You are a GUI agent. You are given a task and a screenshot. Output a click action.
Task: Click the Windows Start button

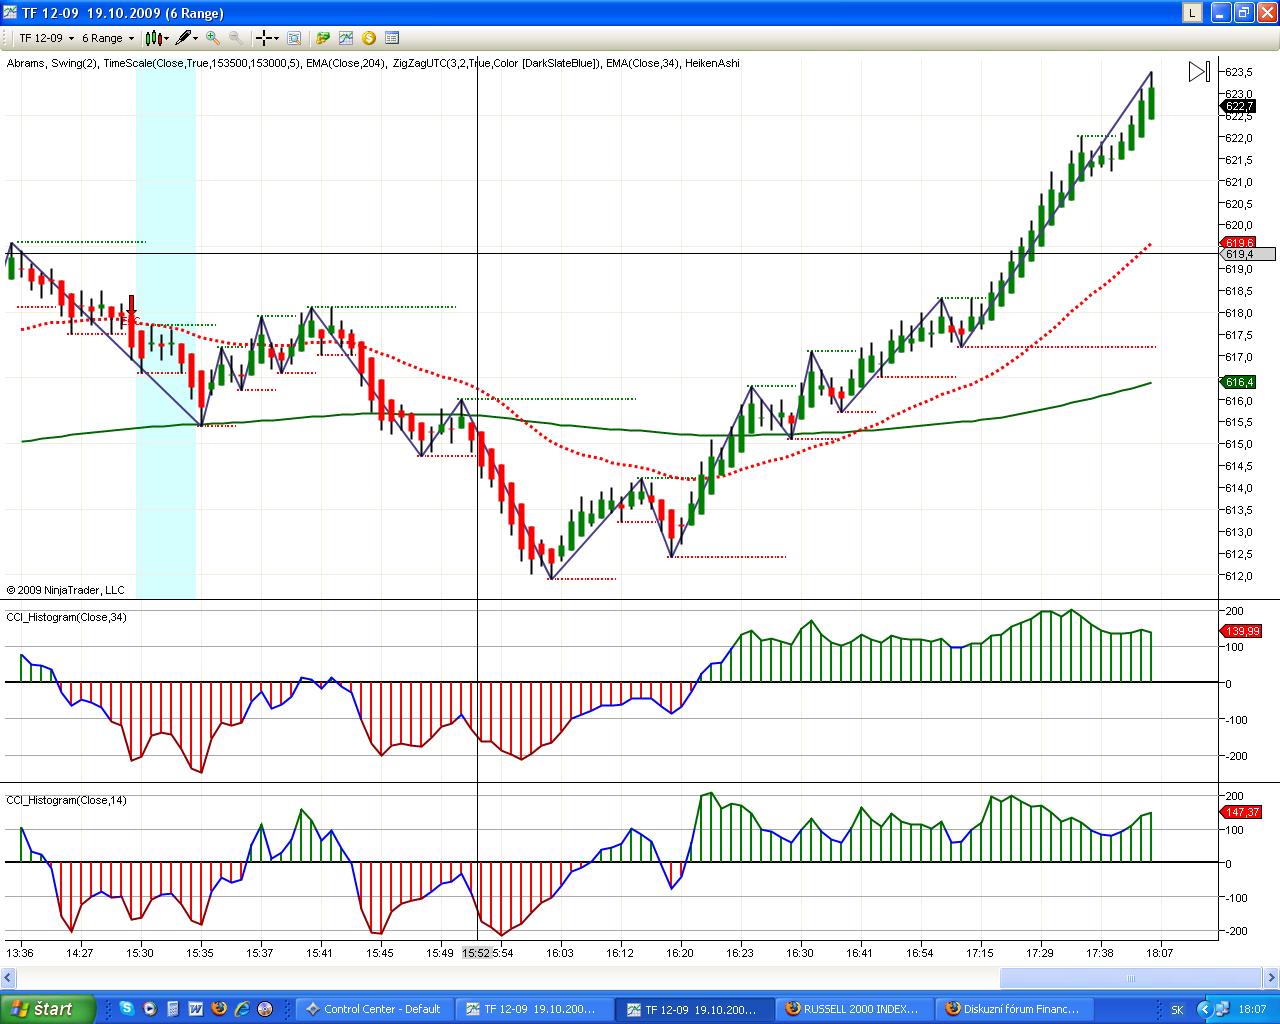pyautogui.click(x=45, y=1009)
